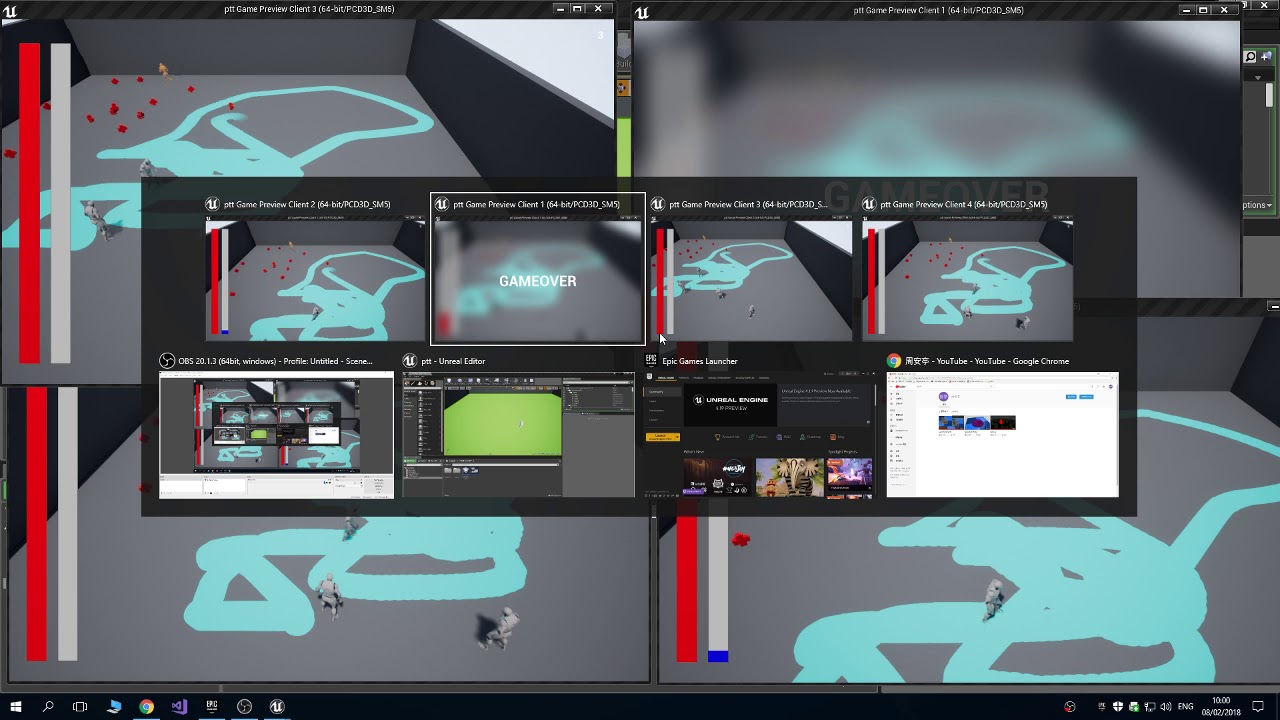
Task: Close the Game Preview Client 3 window
Action: pyautogui.click(x=599, y=9)
